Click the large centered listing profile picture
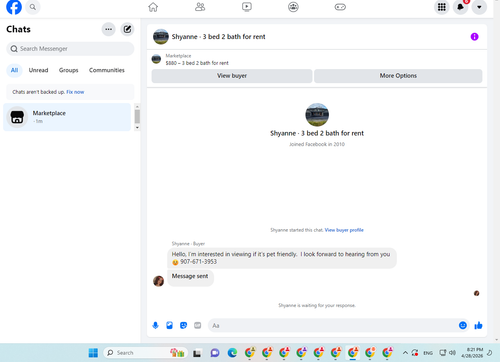 317,115
